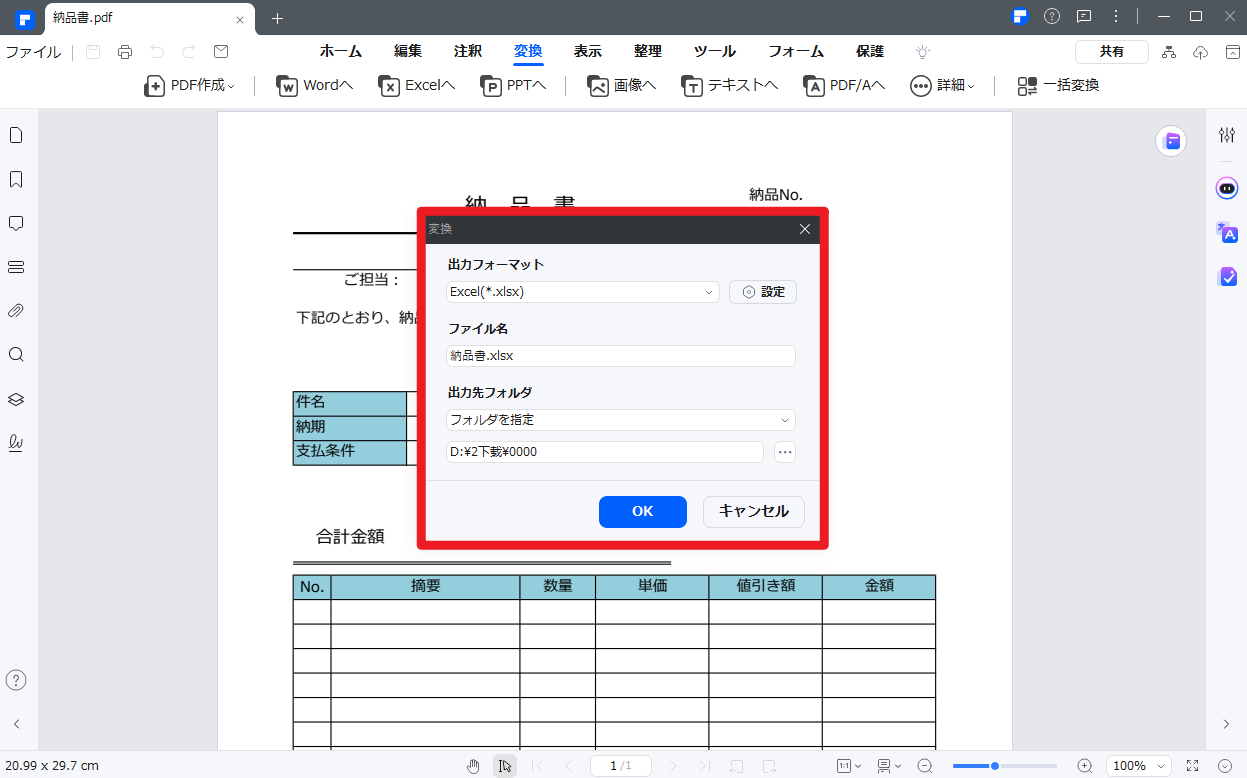Click 設定 button in dialog
This screenshot has height=778, width=1247.
click(x=763, y=292)
